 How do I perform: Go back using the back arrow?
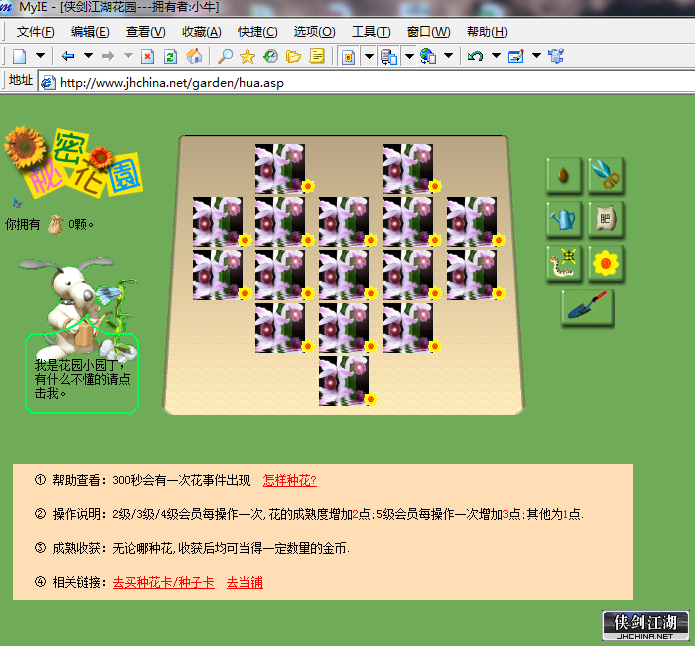coord(68,56)
